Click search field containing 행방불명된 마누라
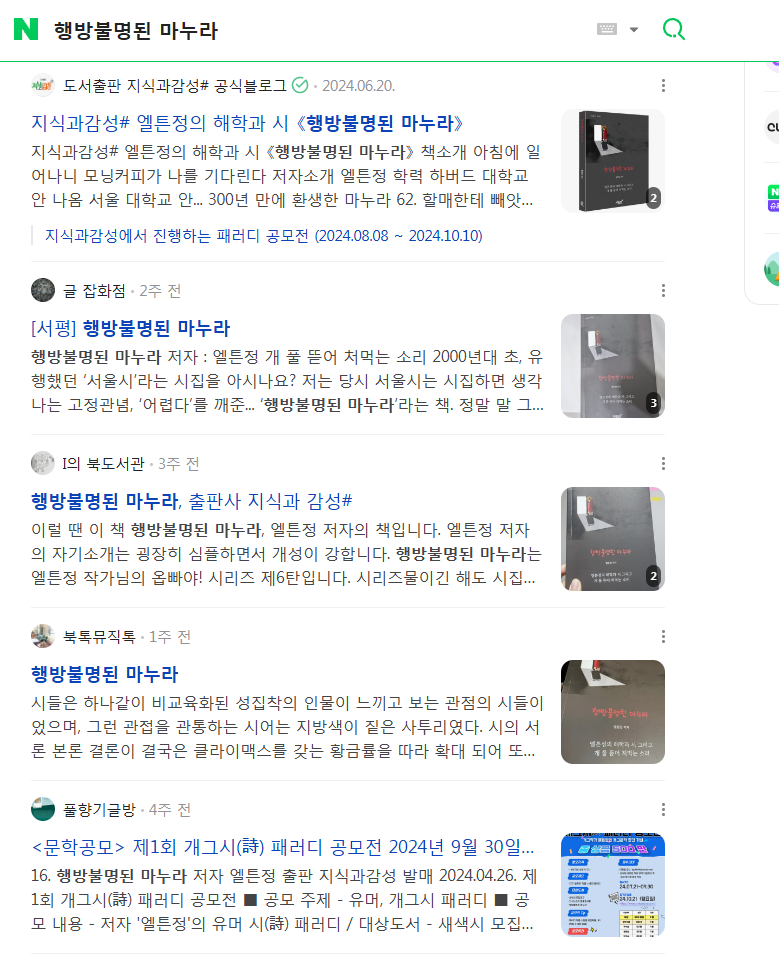Screen dimensions: 779x957 (317, 30)
